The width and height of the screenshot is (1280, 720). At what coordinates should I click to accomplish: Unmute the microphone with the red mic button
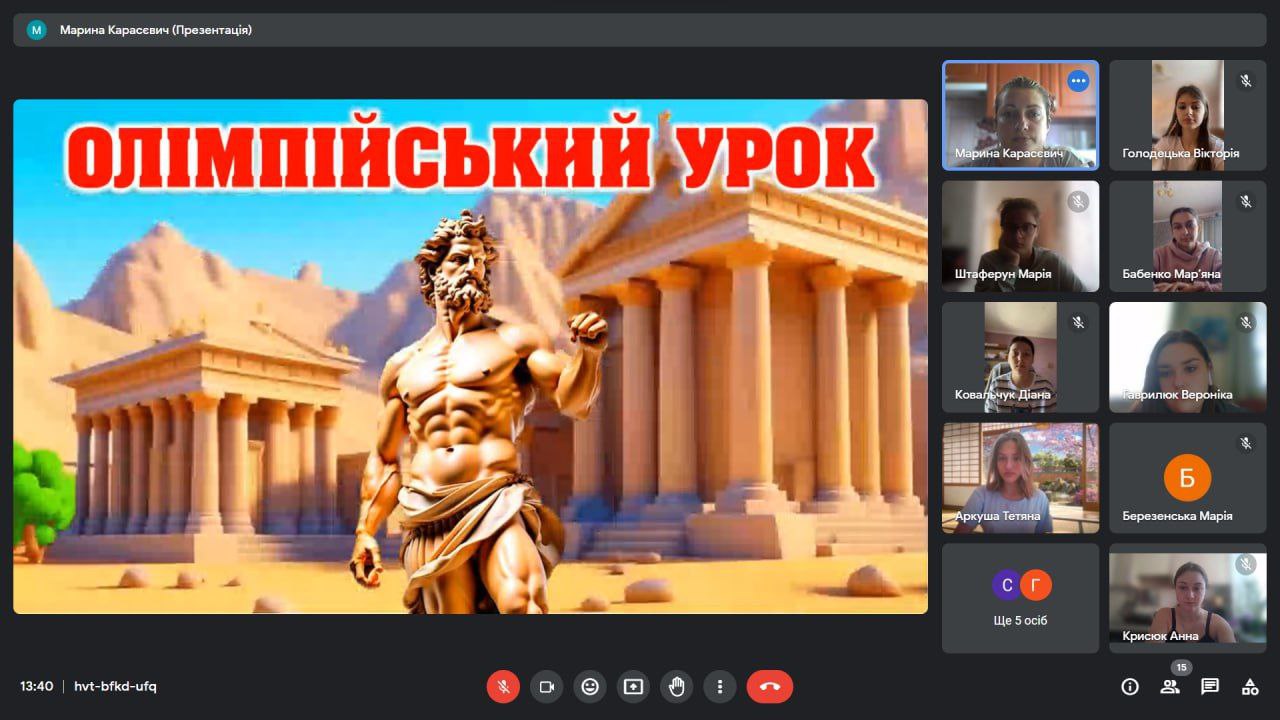503,686
